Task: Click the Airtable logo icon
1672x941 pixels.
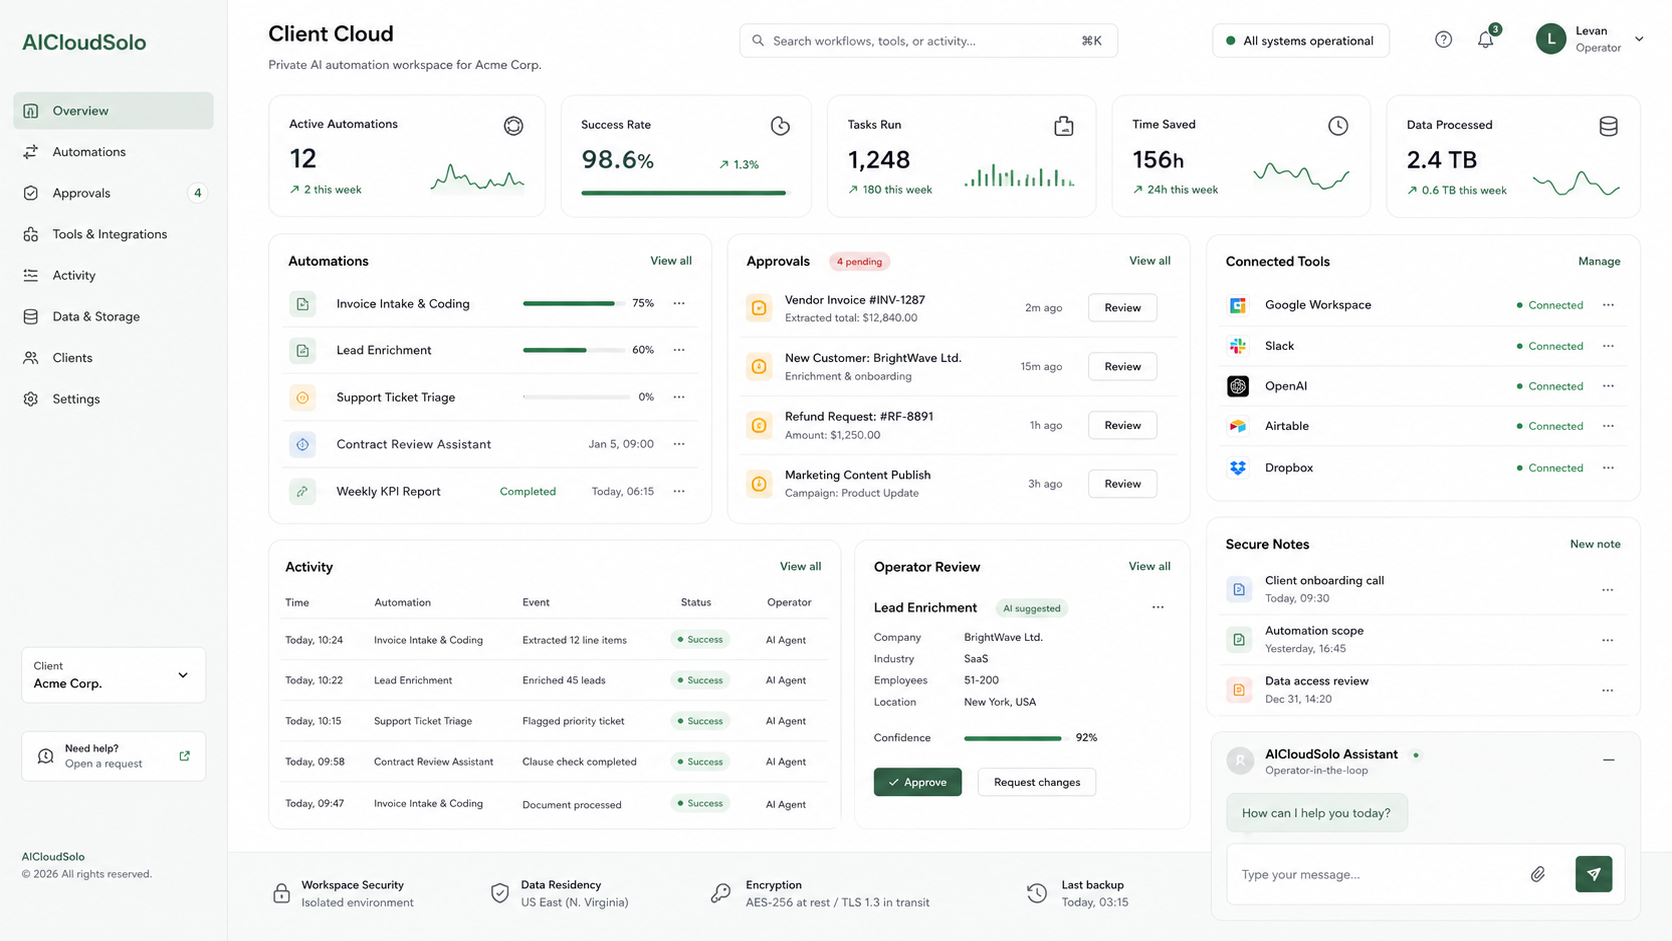Action: tap(1238, 426)
